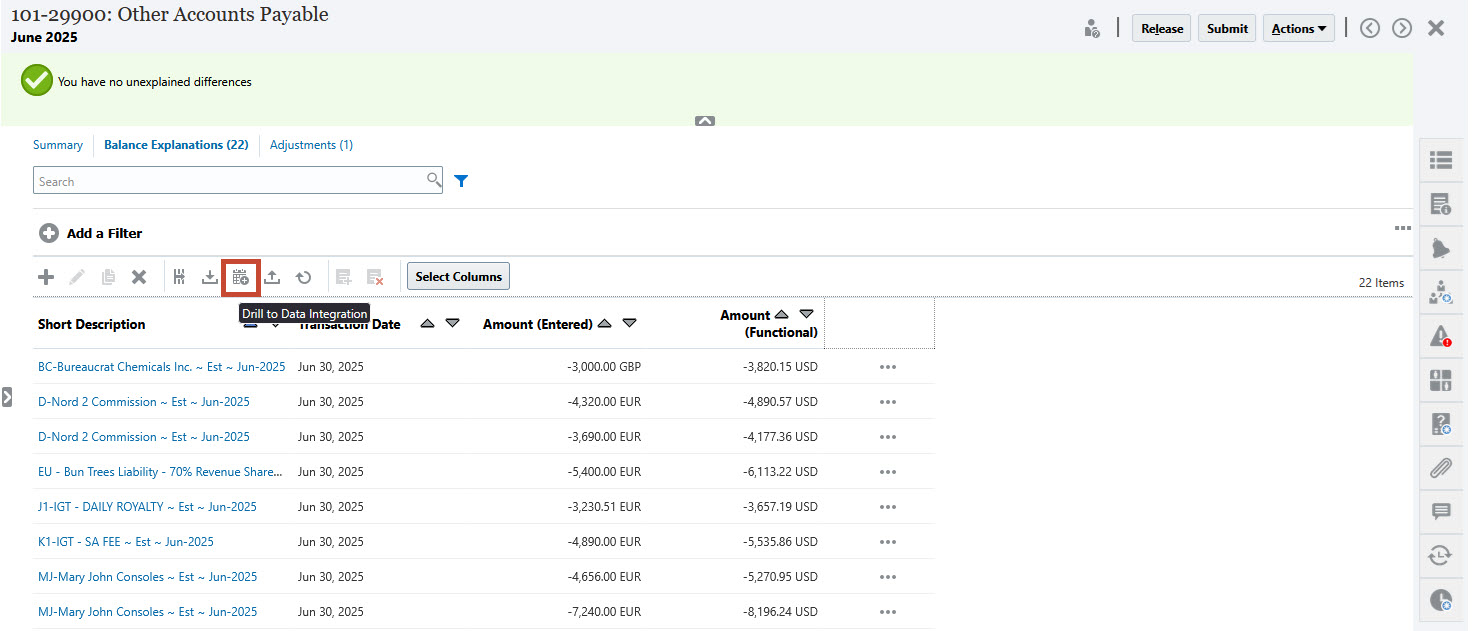Expand the left side panel arrow
The width and height of the screenshot is (1472, 631).
(7, 397)
